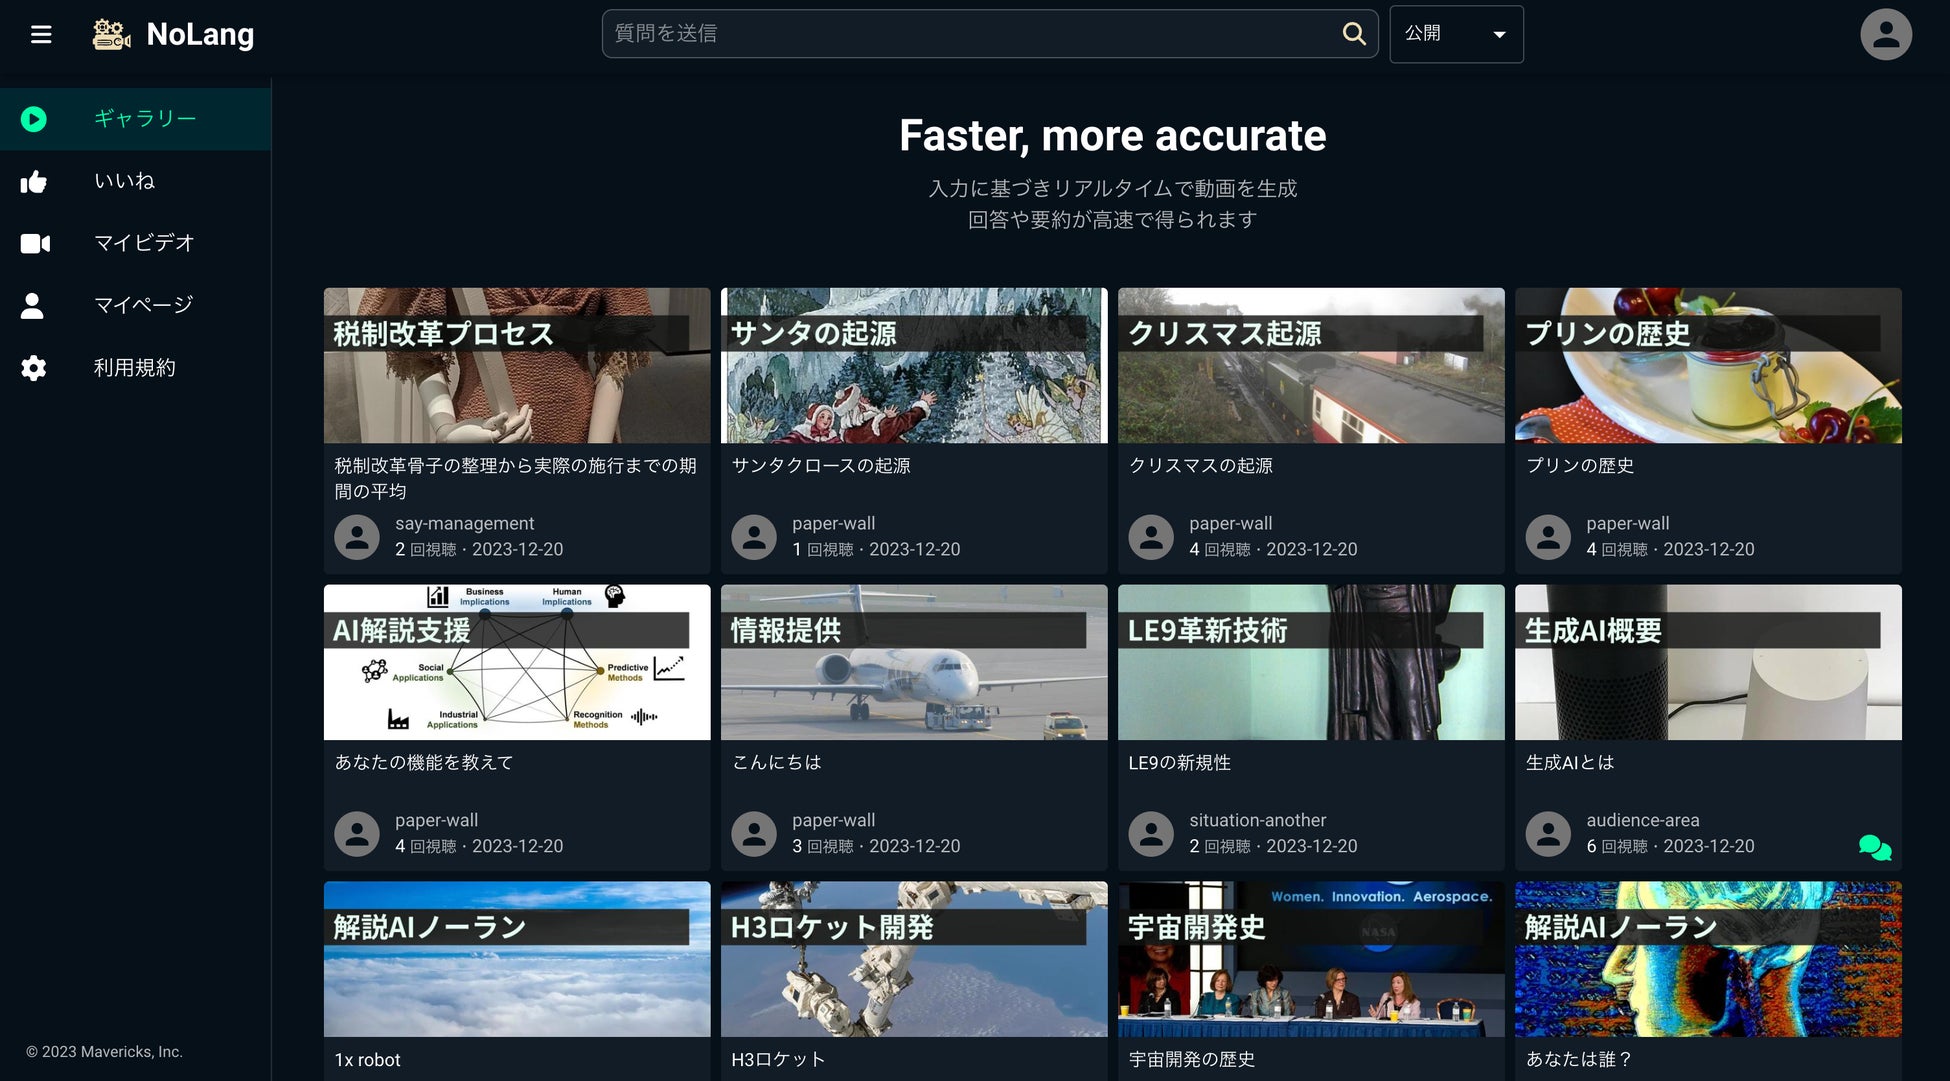Open the 公開 visibility dropdown
The width and height of the screenshot is (1950, 1081).
click(1455, 34)
